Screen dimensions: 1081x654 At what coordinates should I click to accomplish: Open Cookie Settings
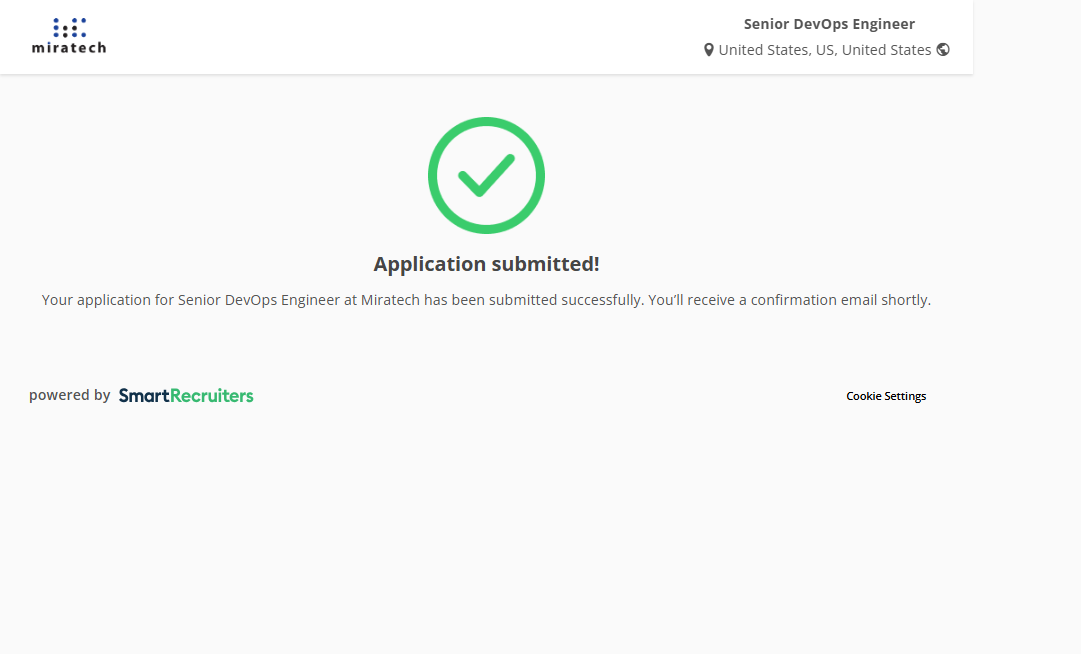click(886, 396)
